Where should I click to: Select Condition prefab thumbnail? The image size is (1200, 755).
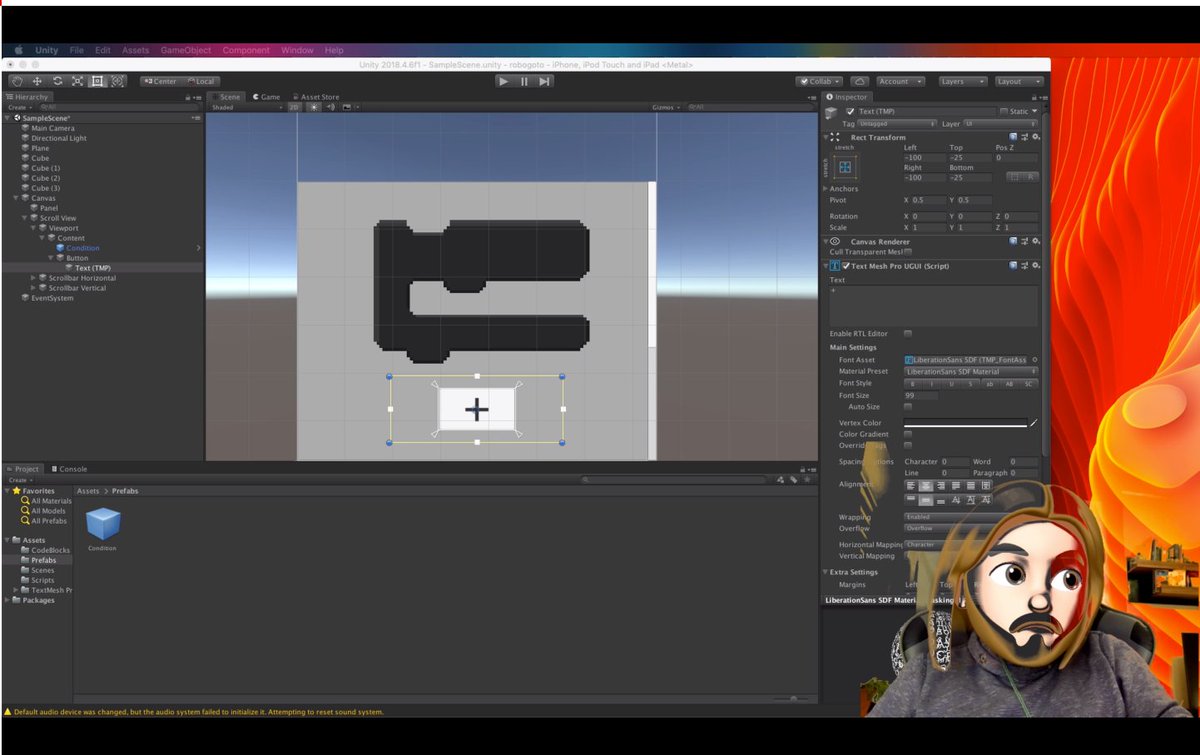click(103, 524)
